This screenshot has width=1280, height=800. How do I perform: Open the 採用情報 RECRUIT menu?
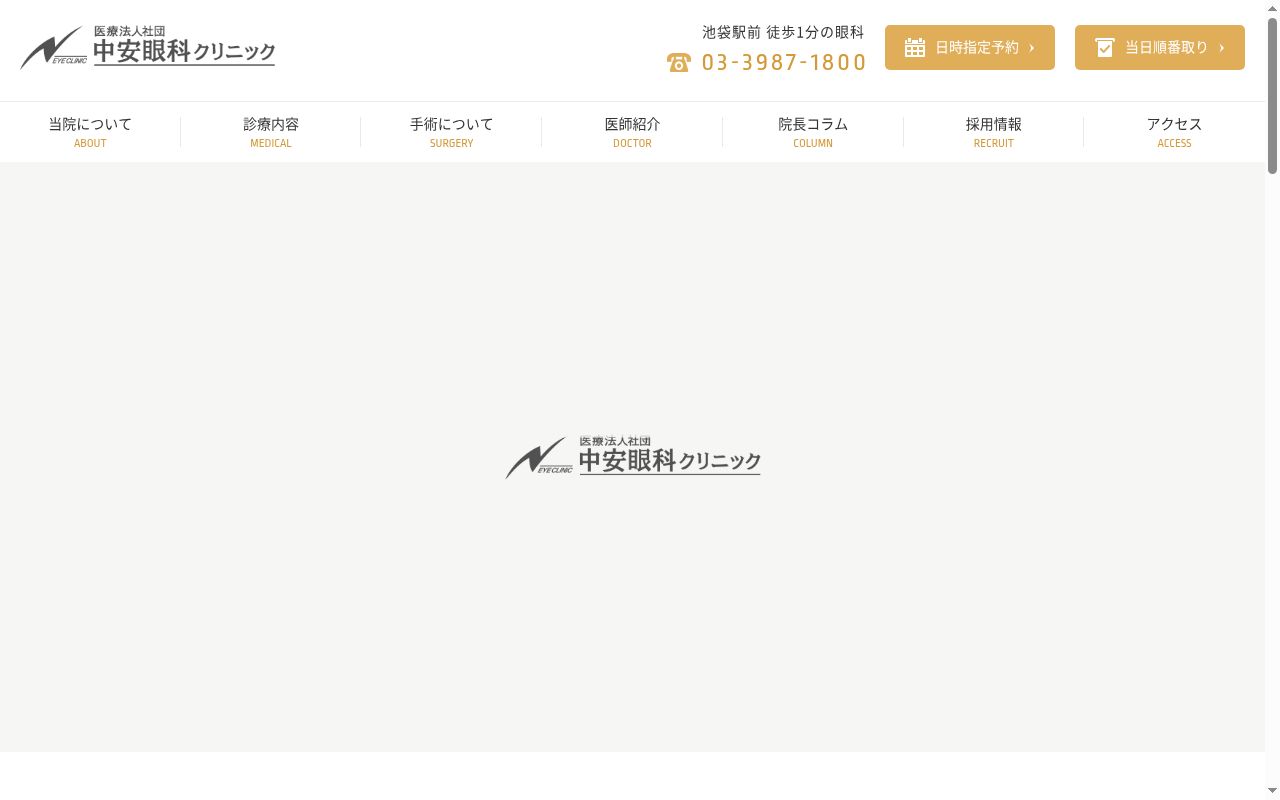click(x=994, y=132)
